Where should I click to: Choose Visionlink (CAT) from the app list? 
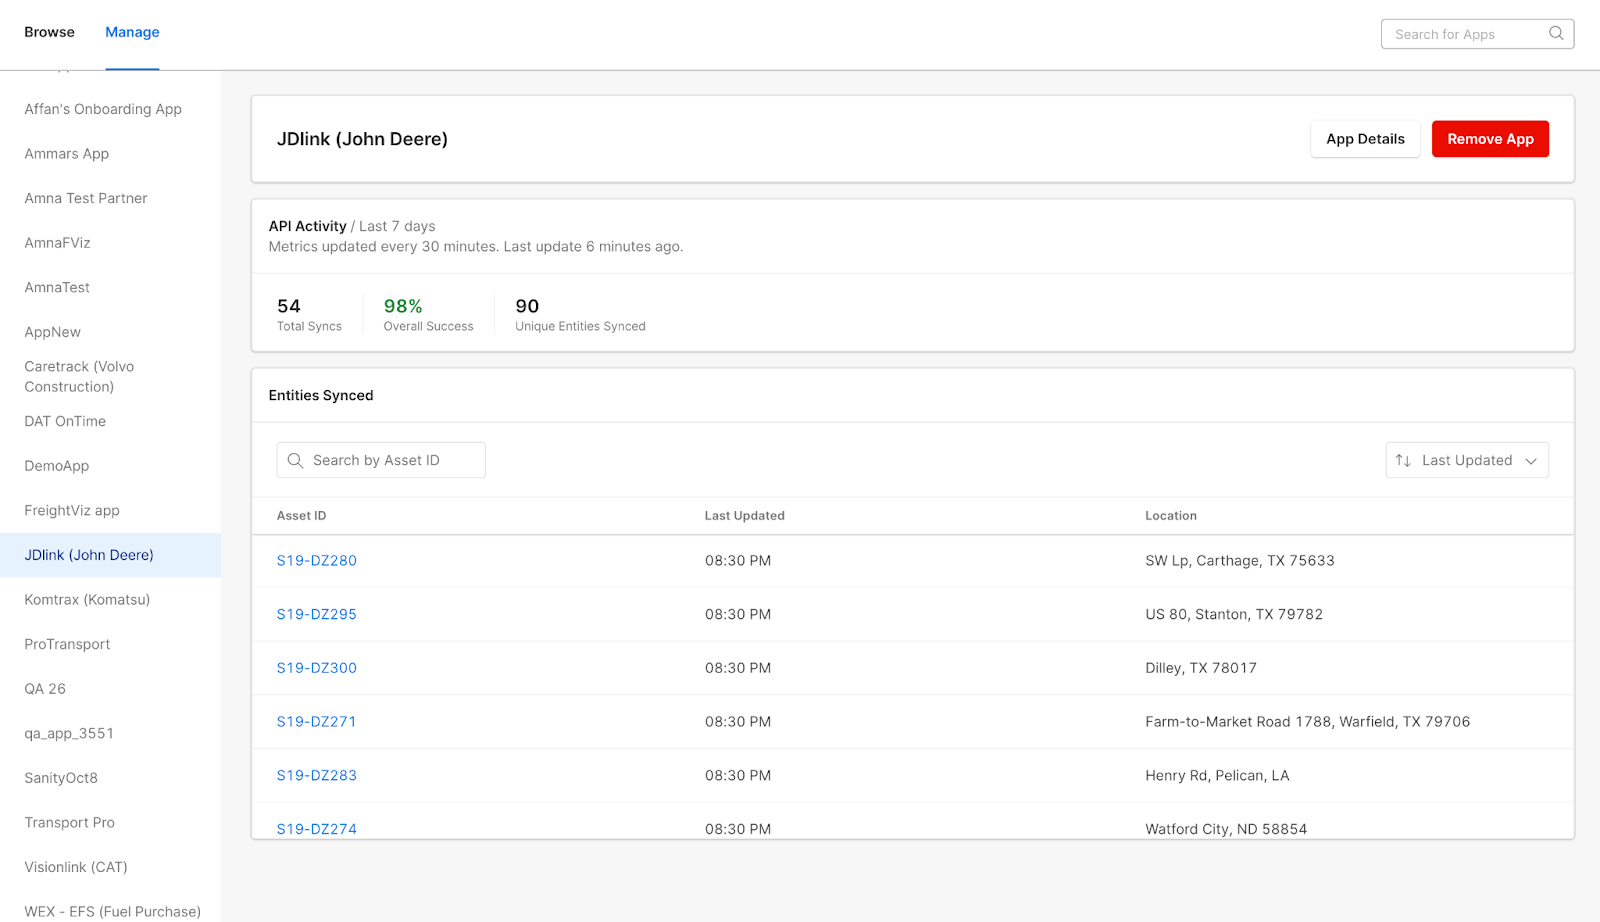(76, 867)
